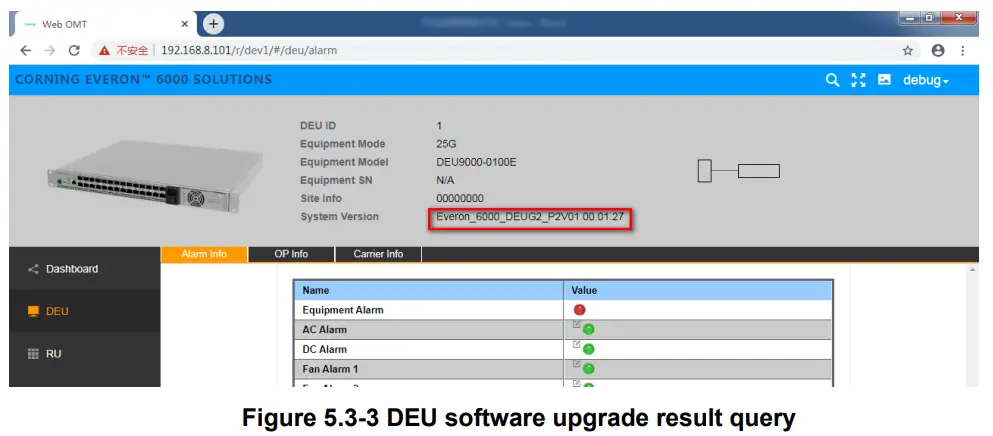This screenshot has height=436, width=993.
Task: Click the System Version label
Action: pyautogui.click(x=339, y=217)
